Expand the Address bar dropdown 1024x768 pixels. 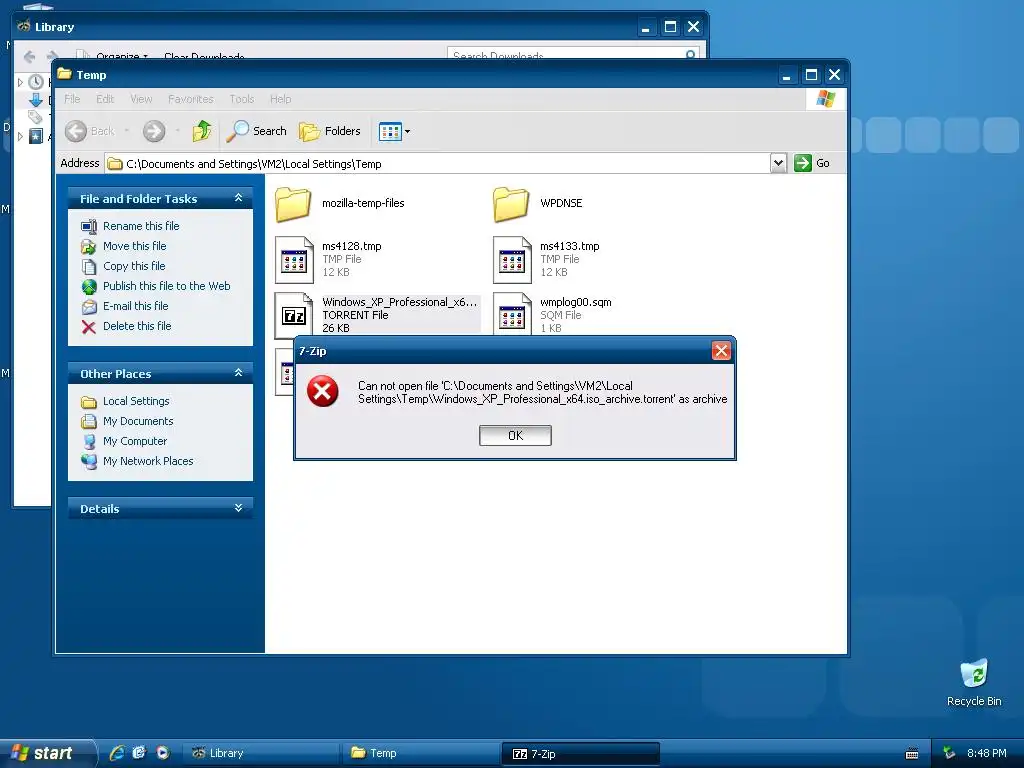tap(778, 163)
